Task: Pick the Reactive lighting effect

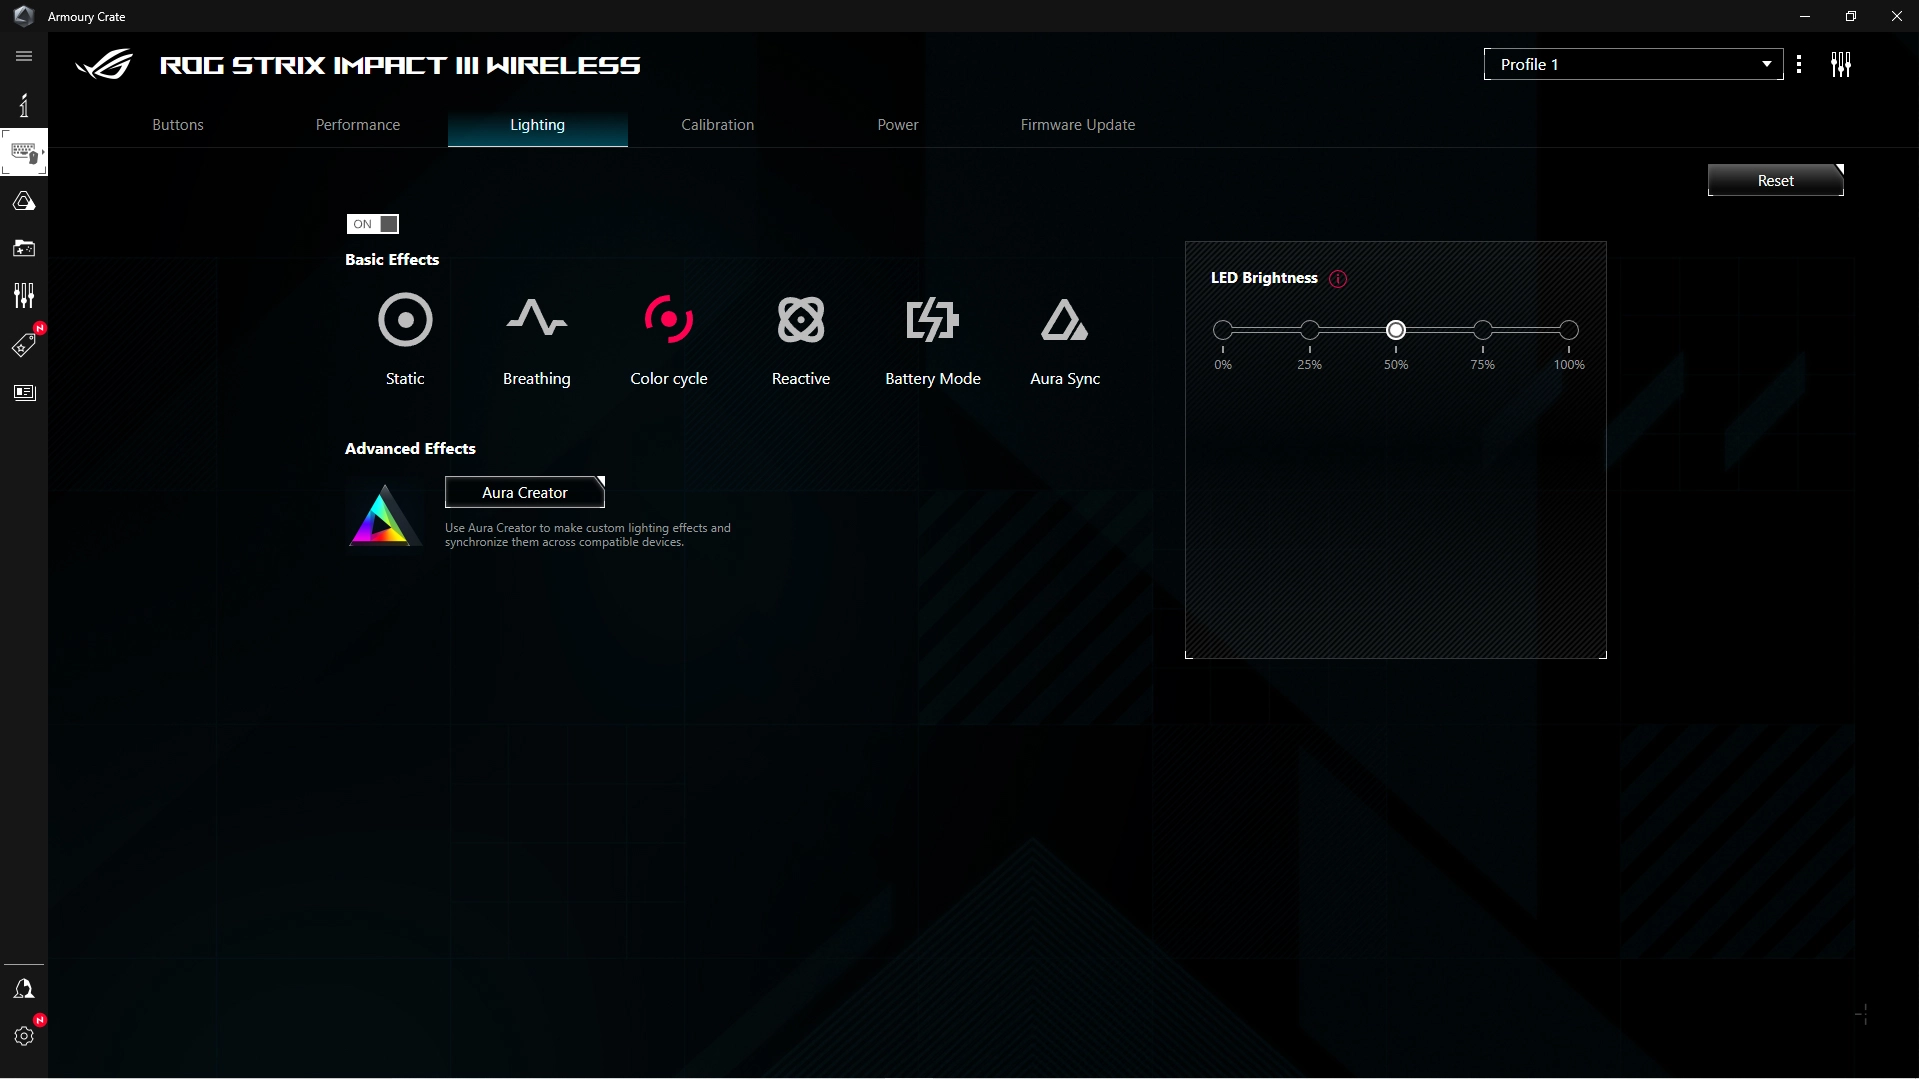Action: pos(801,320)
